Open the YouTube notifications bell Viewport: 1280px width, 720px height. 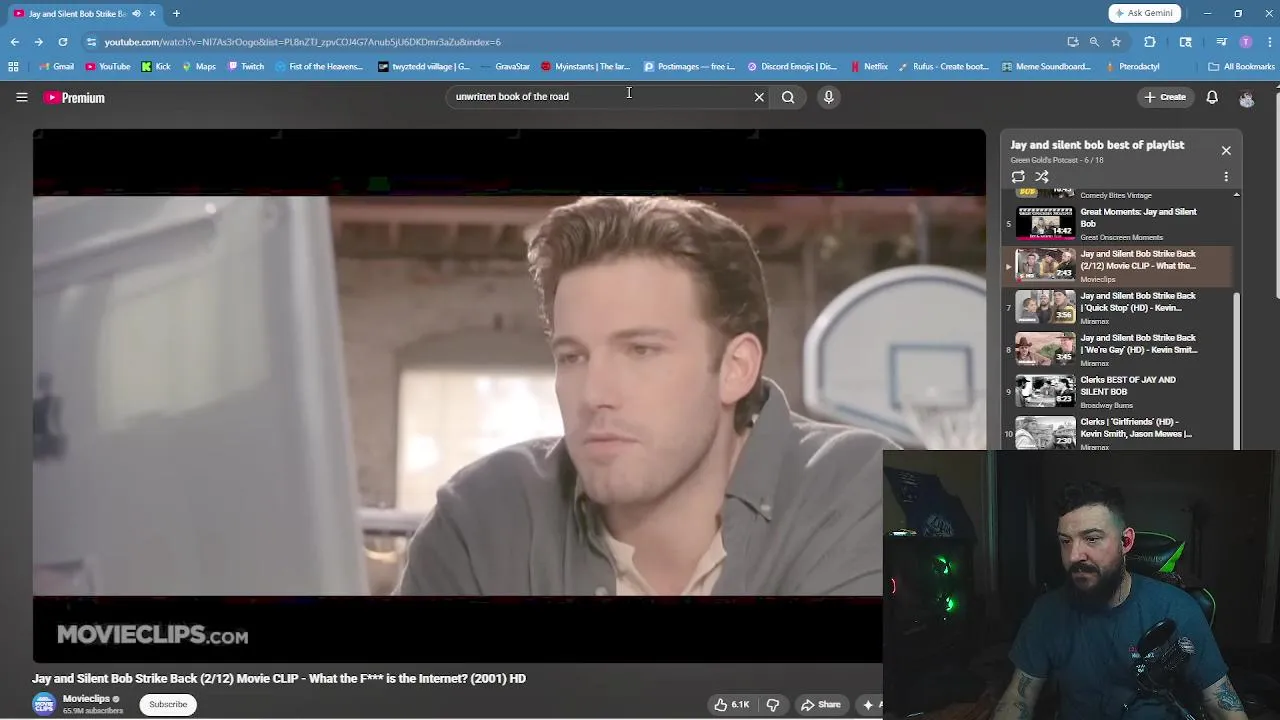pyautogui.click(x=1212, y=97)
